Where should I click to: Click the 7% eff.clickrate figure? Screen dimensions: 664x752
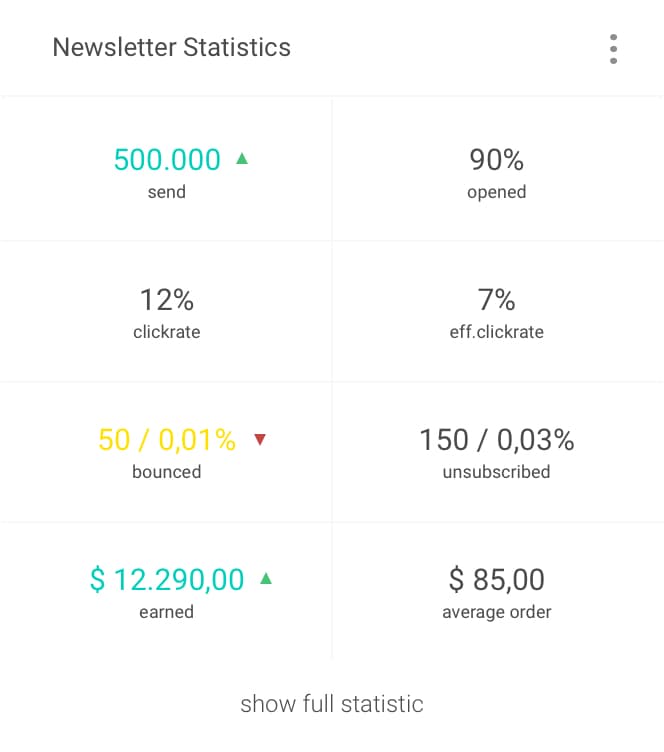click(x=497, y=300)
